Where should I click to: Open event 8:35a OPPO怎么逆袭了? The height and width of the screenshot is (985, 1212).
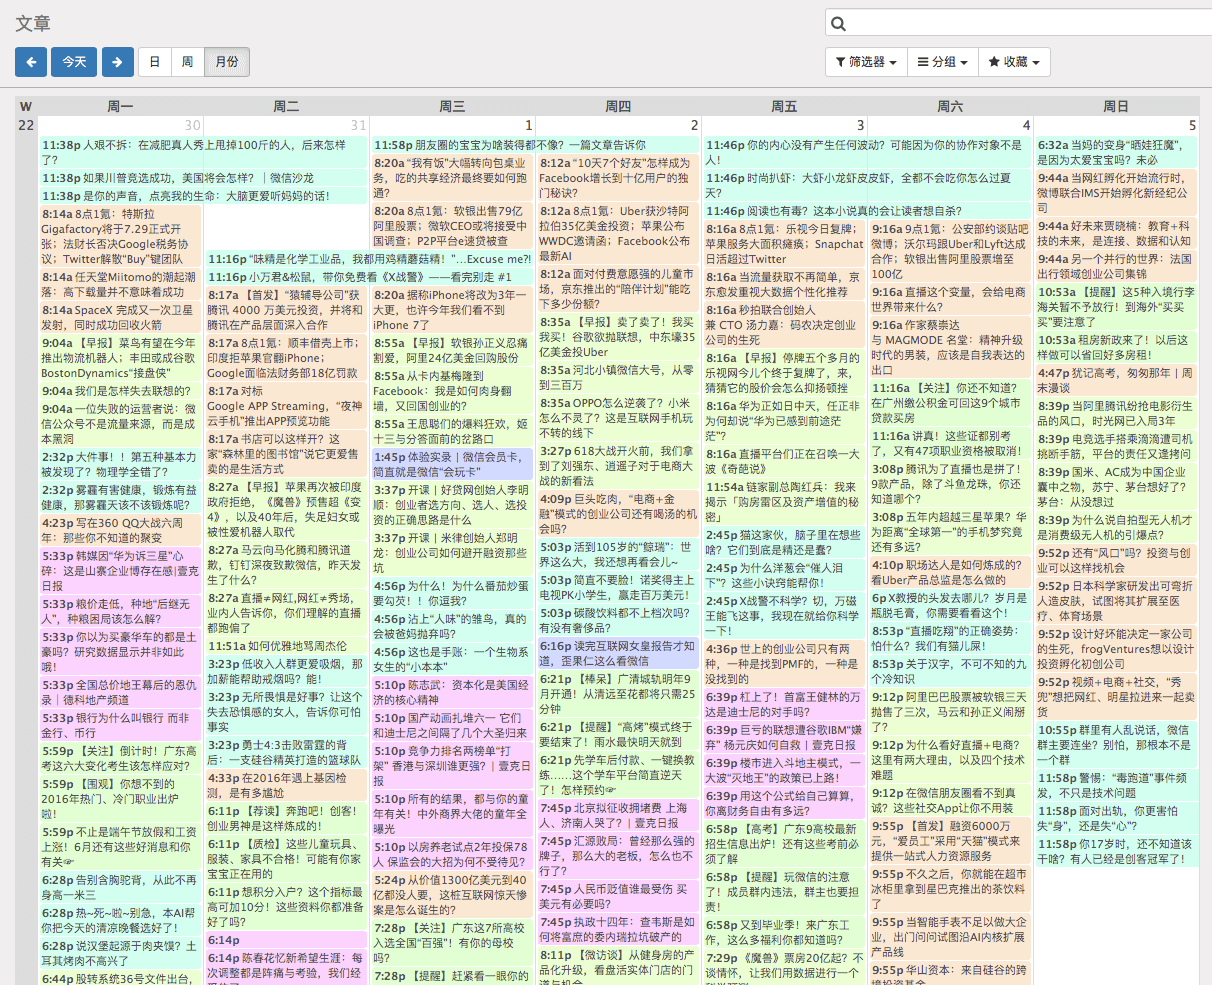(x=618, y=418)
